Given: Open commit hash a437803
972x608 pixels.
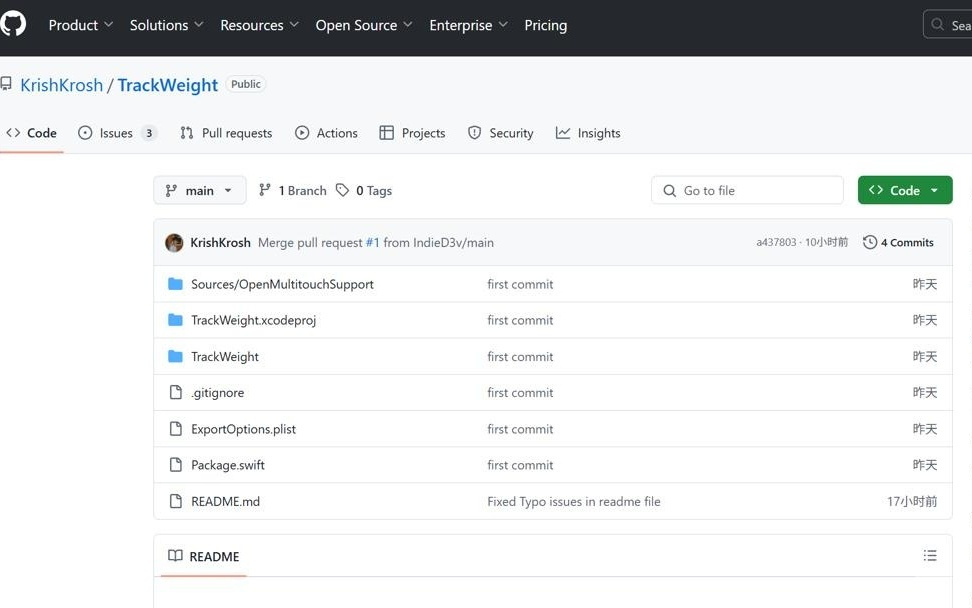Looking at the screenshot, I should coord(776,242).
